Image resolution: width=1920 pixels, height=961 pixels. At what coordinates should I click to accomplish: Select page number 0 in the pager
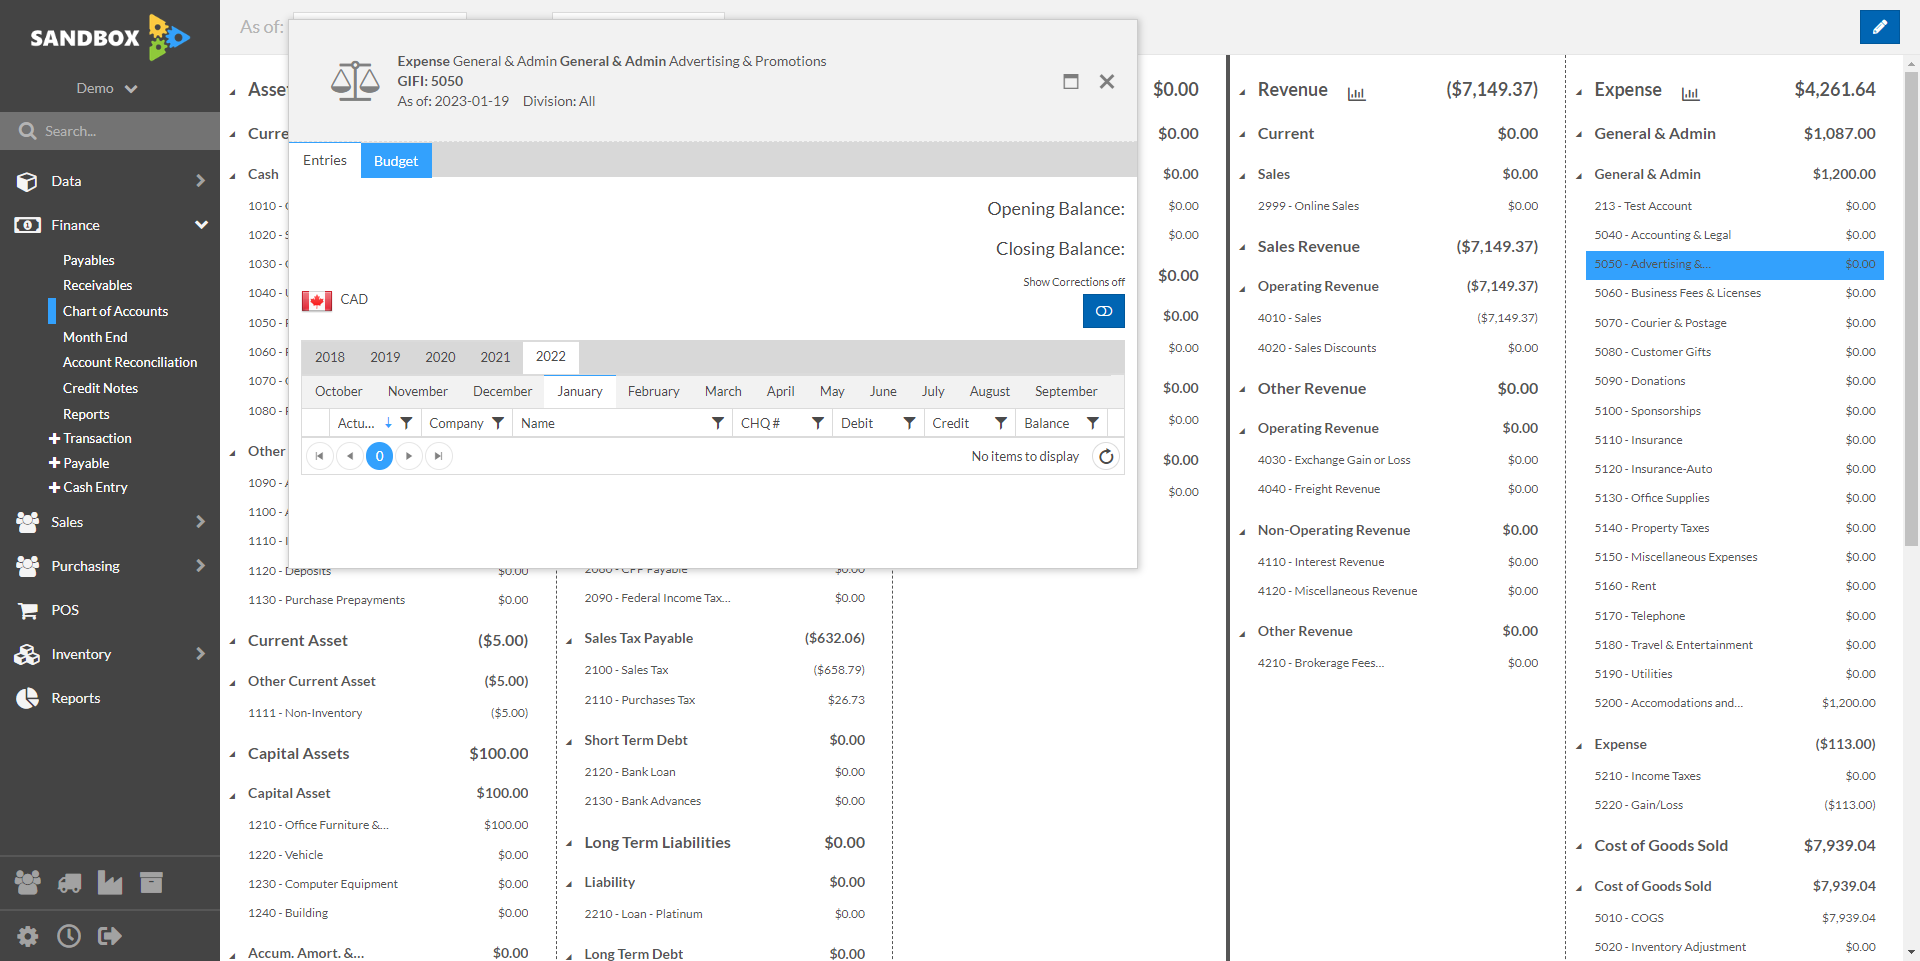tap(379, 456)
